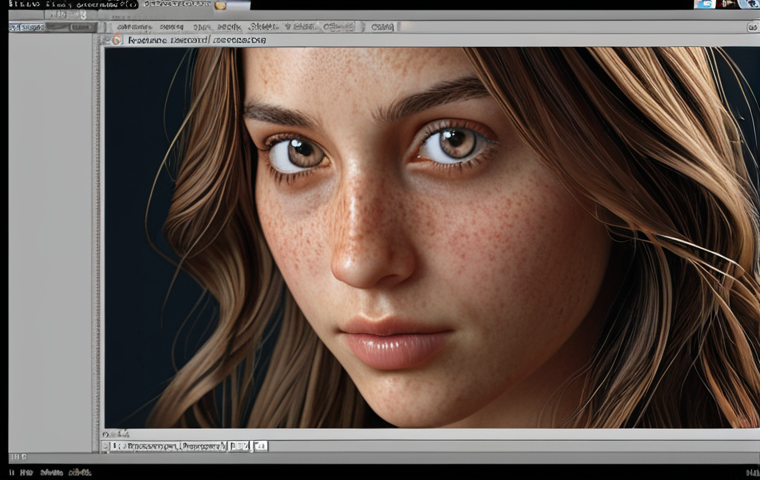Click the last small box after the bottom status fields
The image size is (760, 480).
(x=260, y=446)
